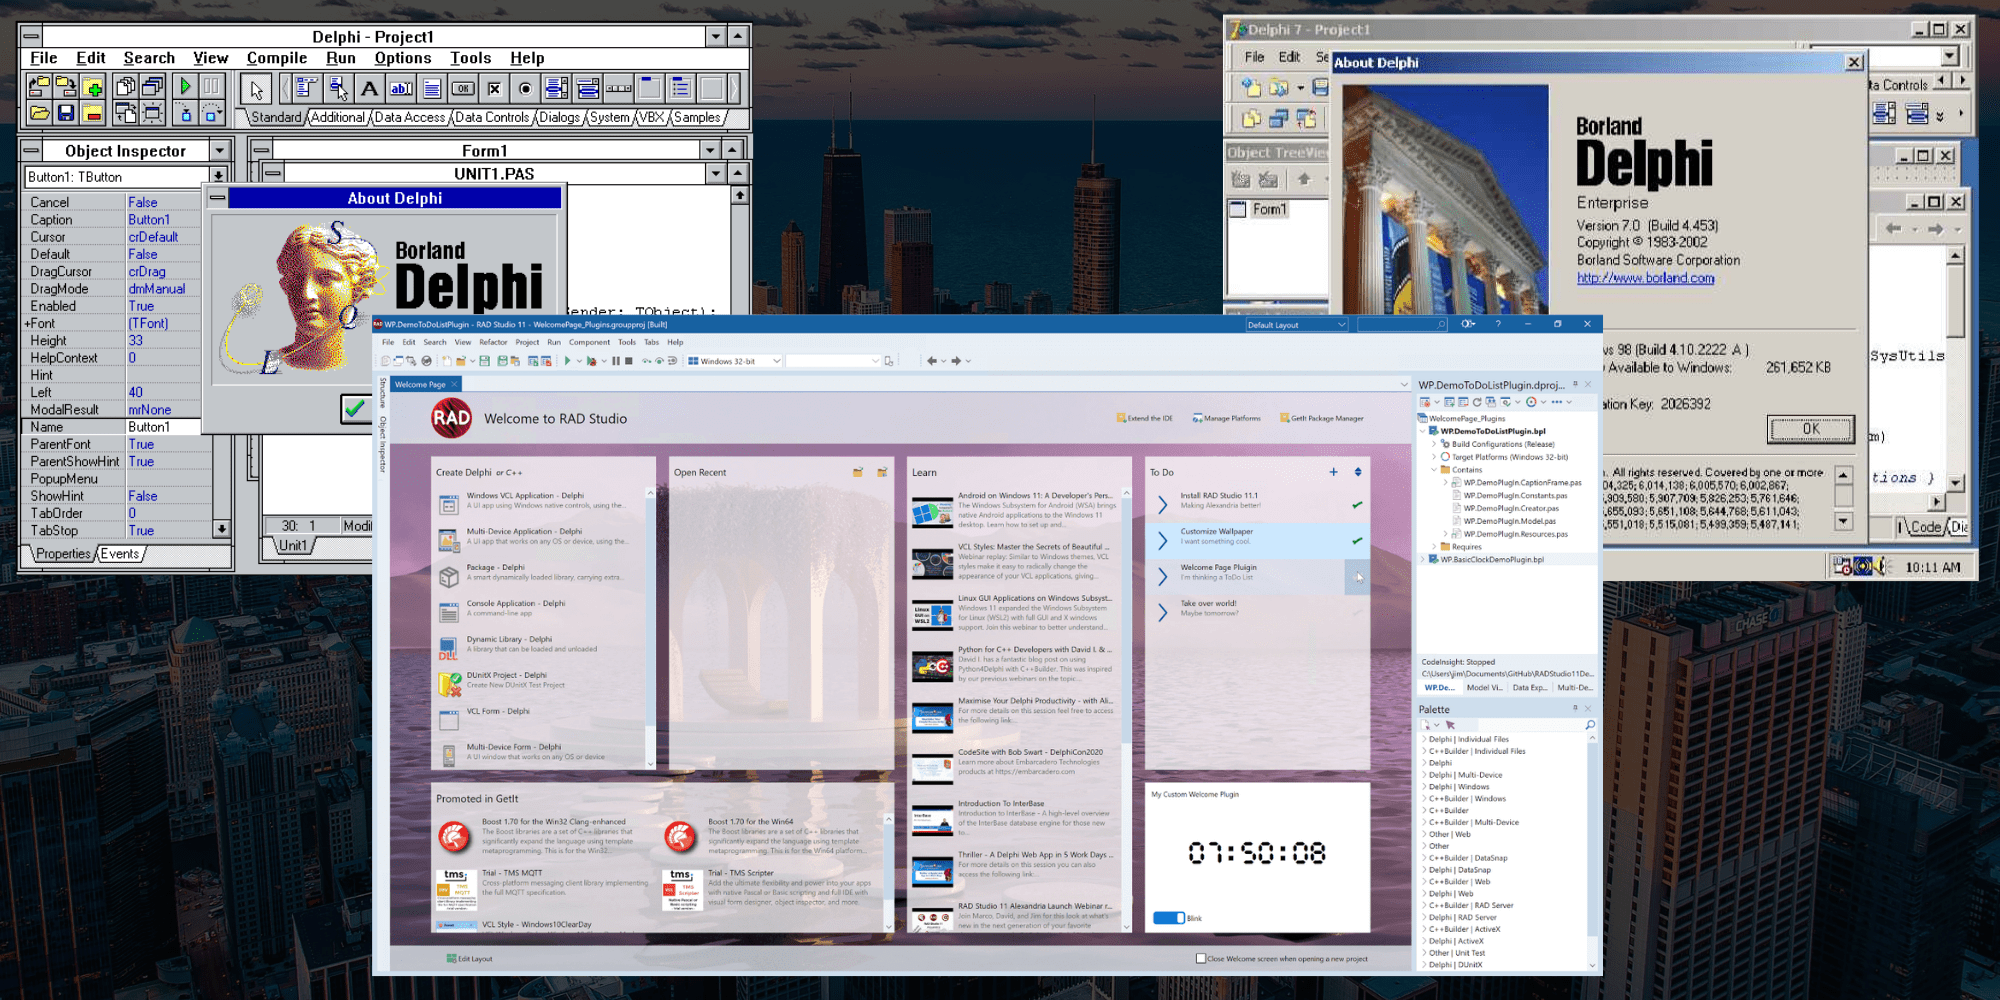Select the ScrollBar component in Delphi 1 palette
The height and width of the screenshot is (1000, 2000).
coord(619,89)
